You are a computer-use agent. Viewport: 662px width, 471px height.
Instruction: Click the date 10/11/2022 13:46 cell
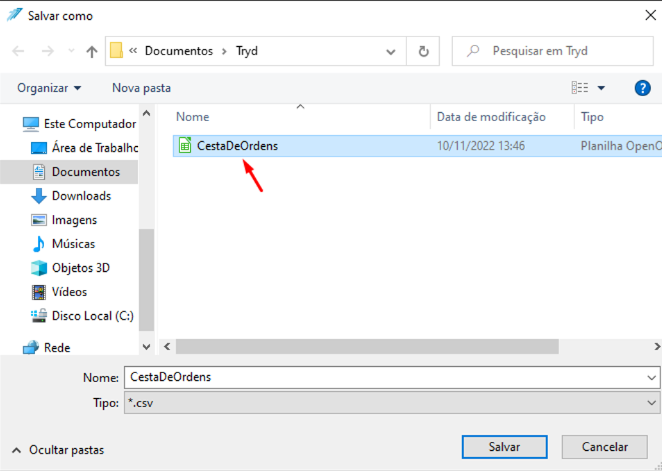481,146
